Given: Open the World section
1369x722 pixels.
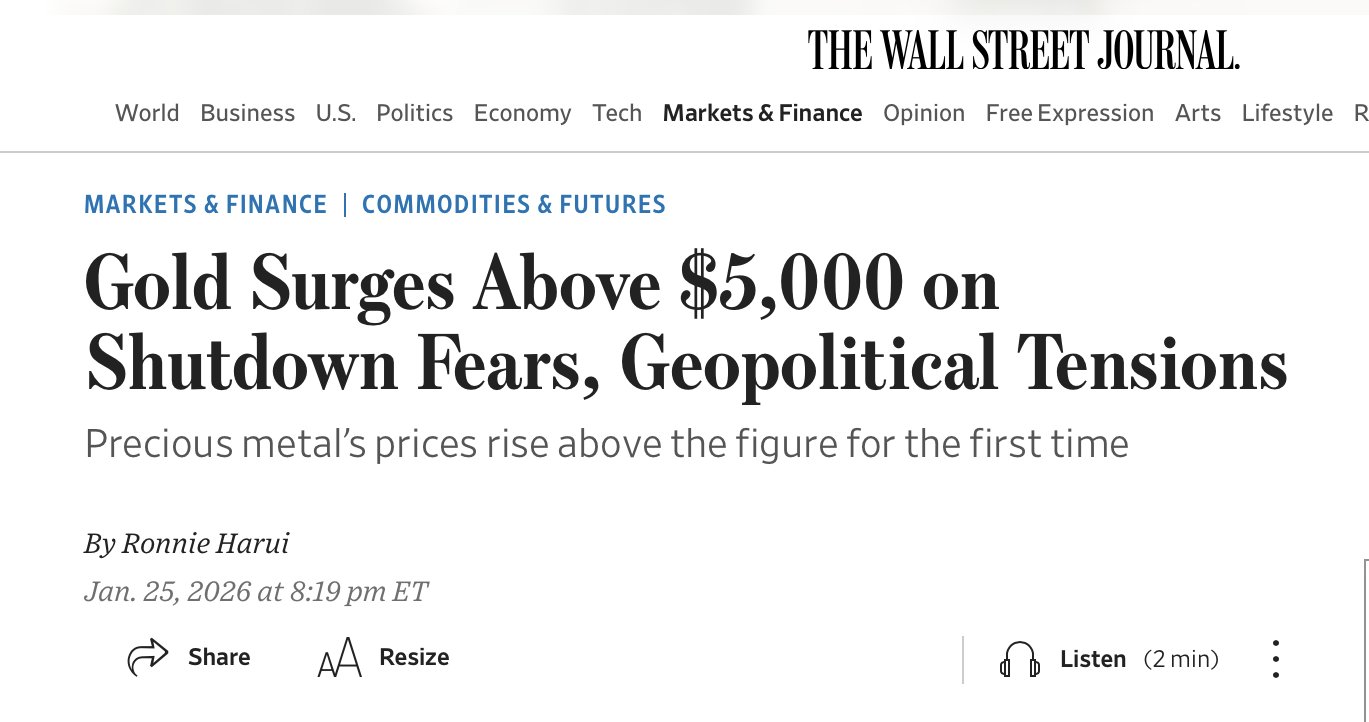Looking at the screenshot, I should tap(147, 113).
